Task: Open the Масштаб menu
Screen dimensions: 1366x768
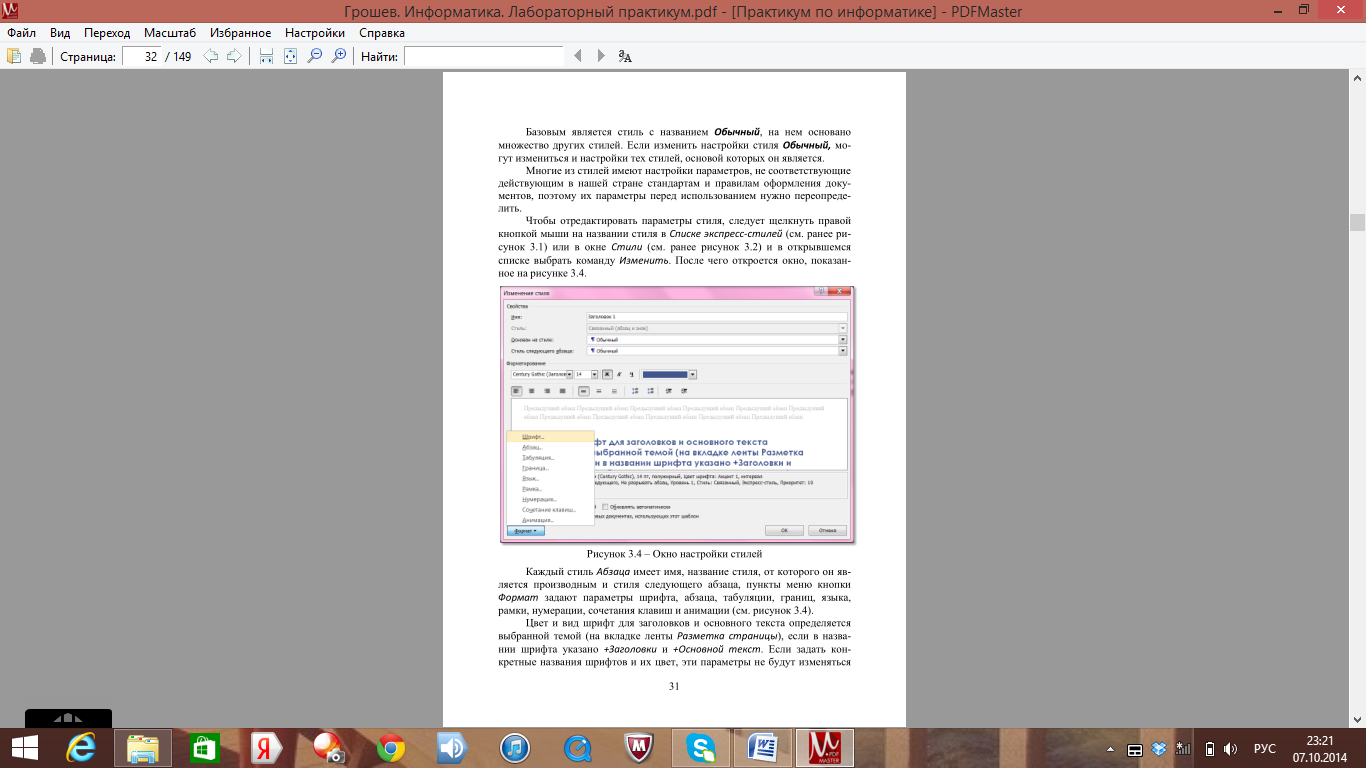Action: coord(169,33)
